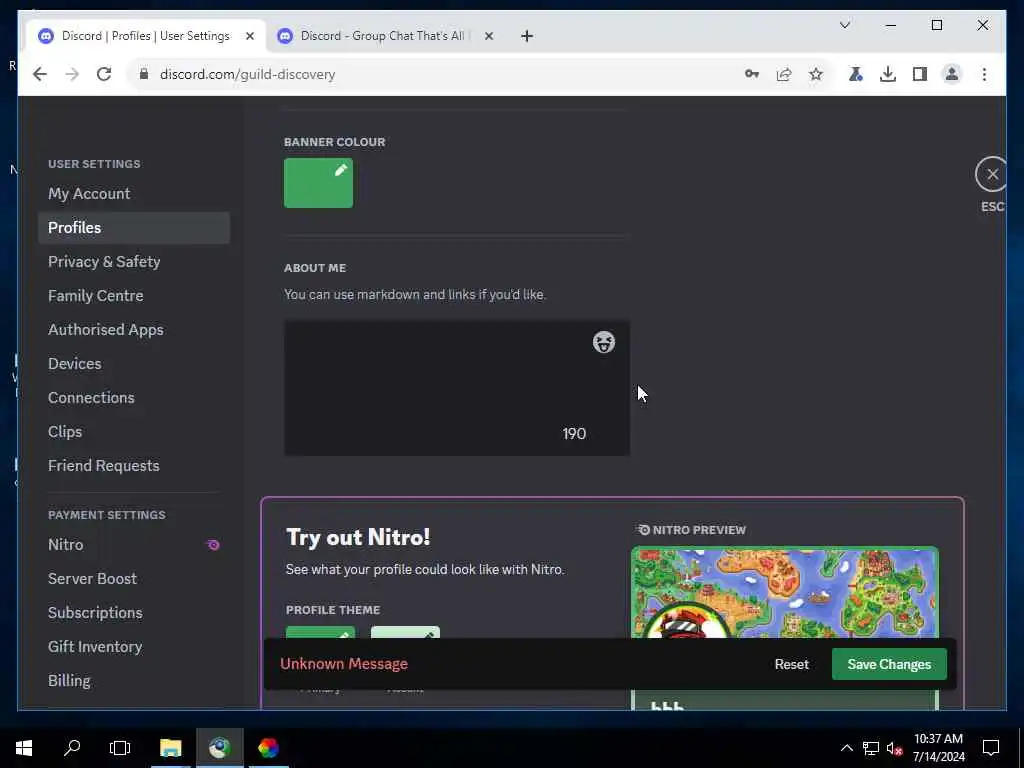Open a new browser tab
Viewport: 1024px width, 768px height.
point(527,36)
